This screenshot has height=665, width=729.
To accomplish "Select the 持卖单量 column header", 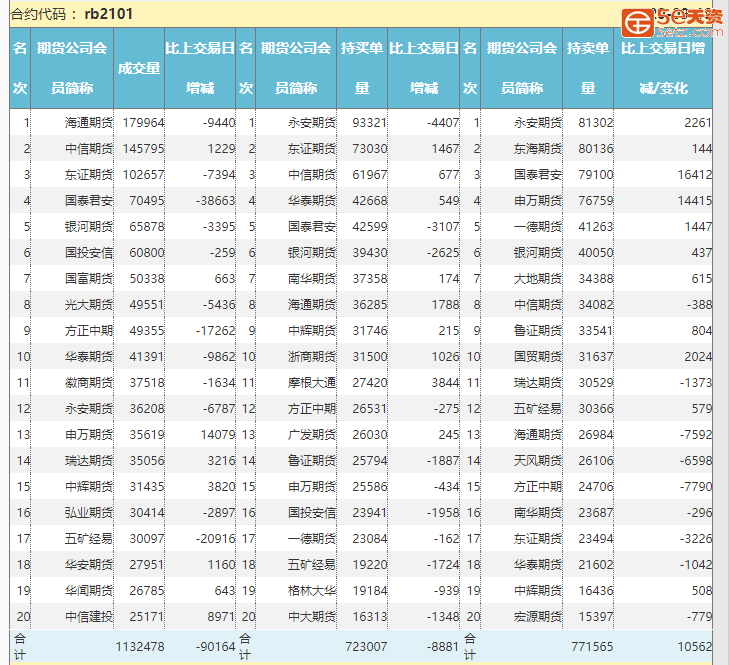I will click(588, 68).
